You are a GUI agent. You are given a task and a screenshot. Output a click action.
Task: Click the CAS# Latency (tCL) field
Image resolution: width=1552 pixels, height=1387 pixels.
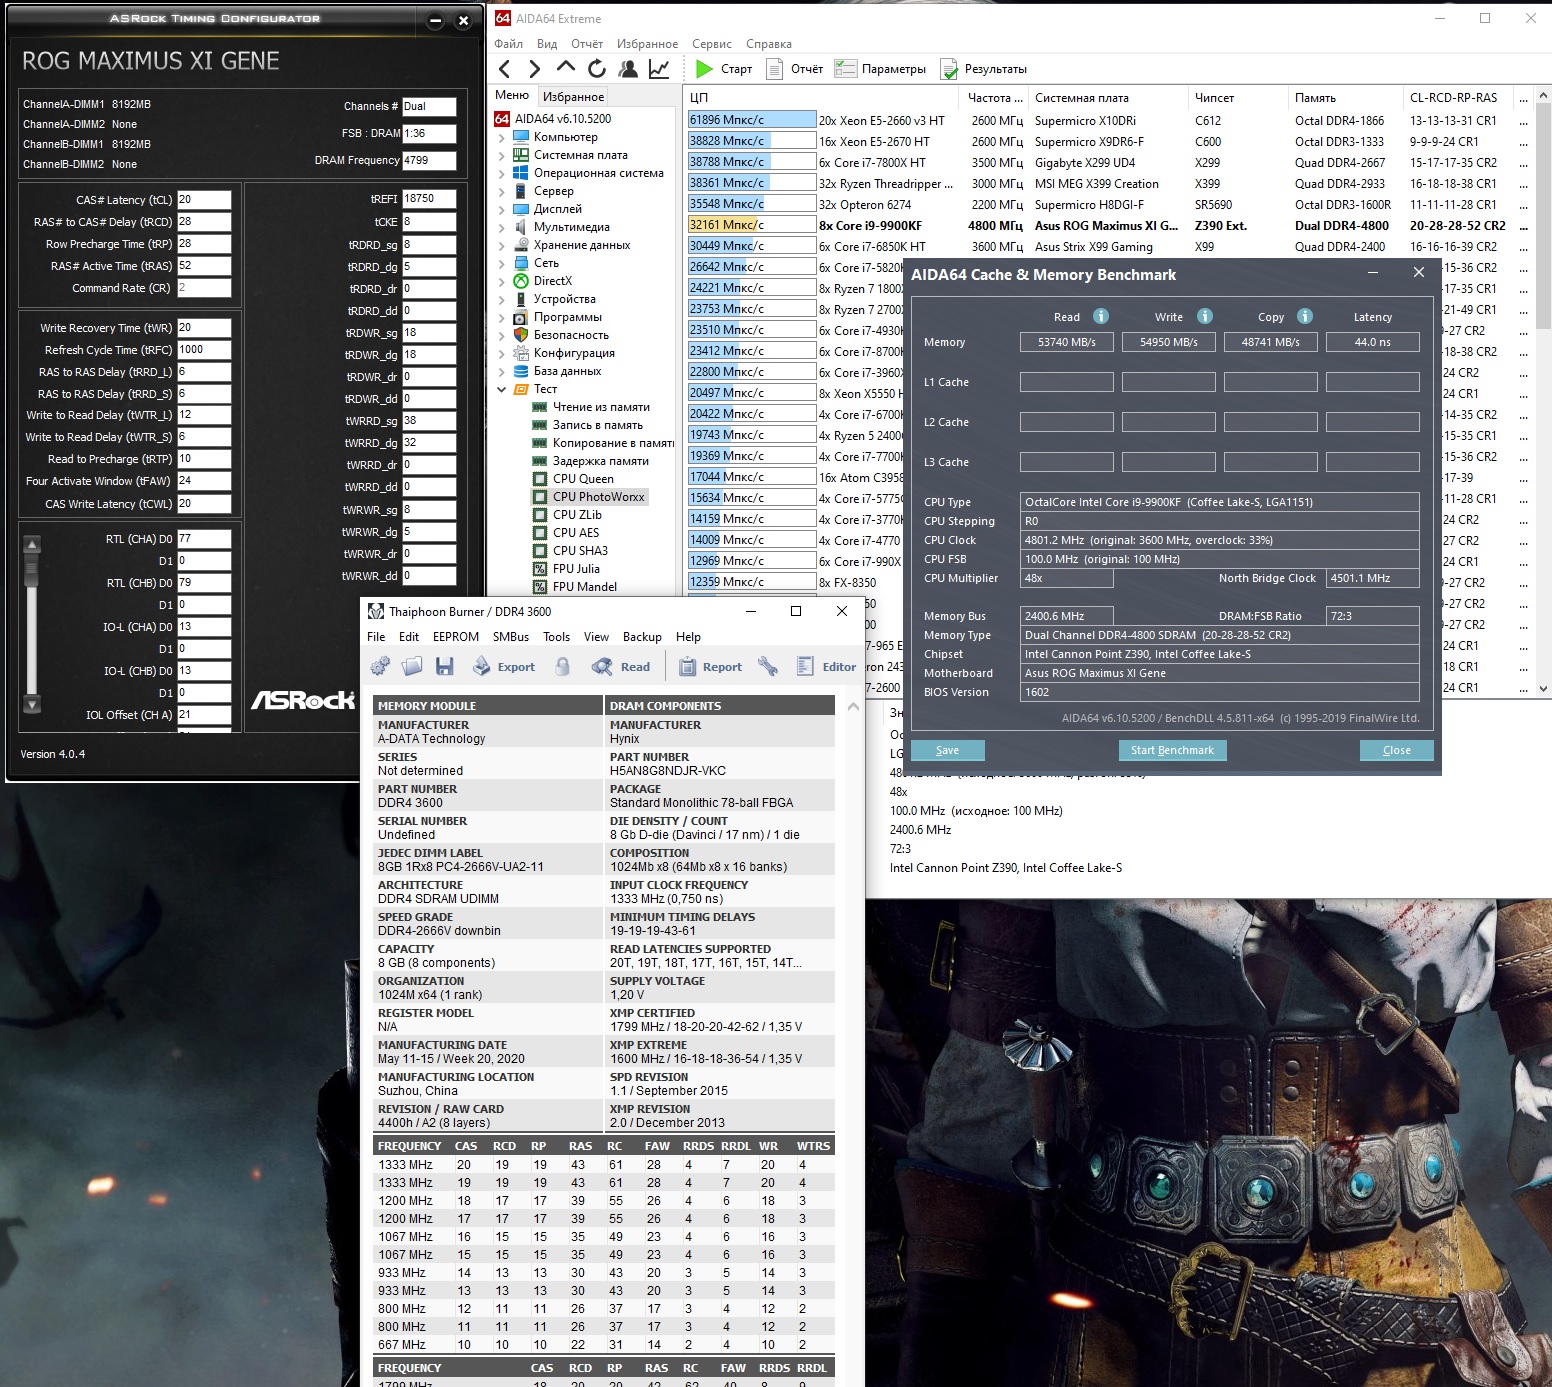point(204,200)
